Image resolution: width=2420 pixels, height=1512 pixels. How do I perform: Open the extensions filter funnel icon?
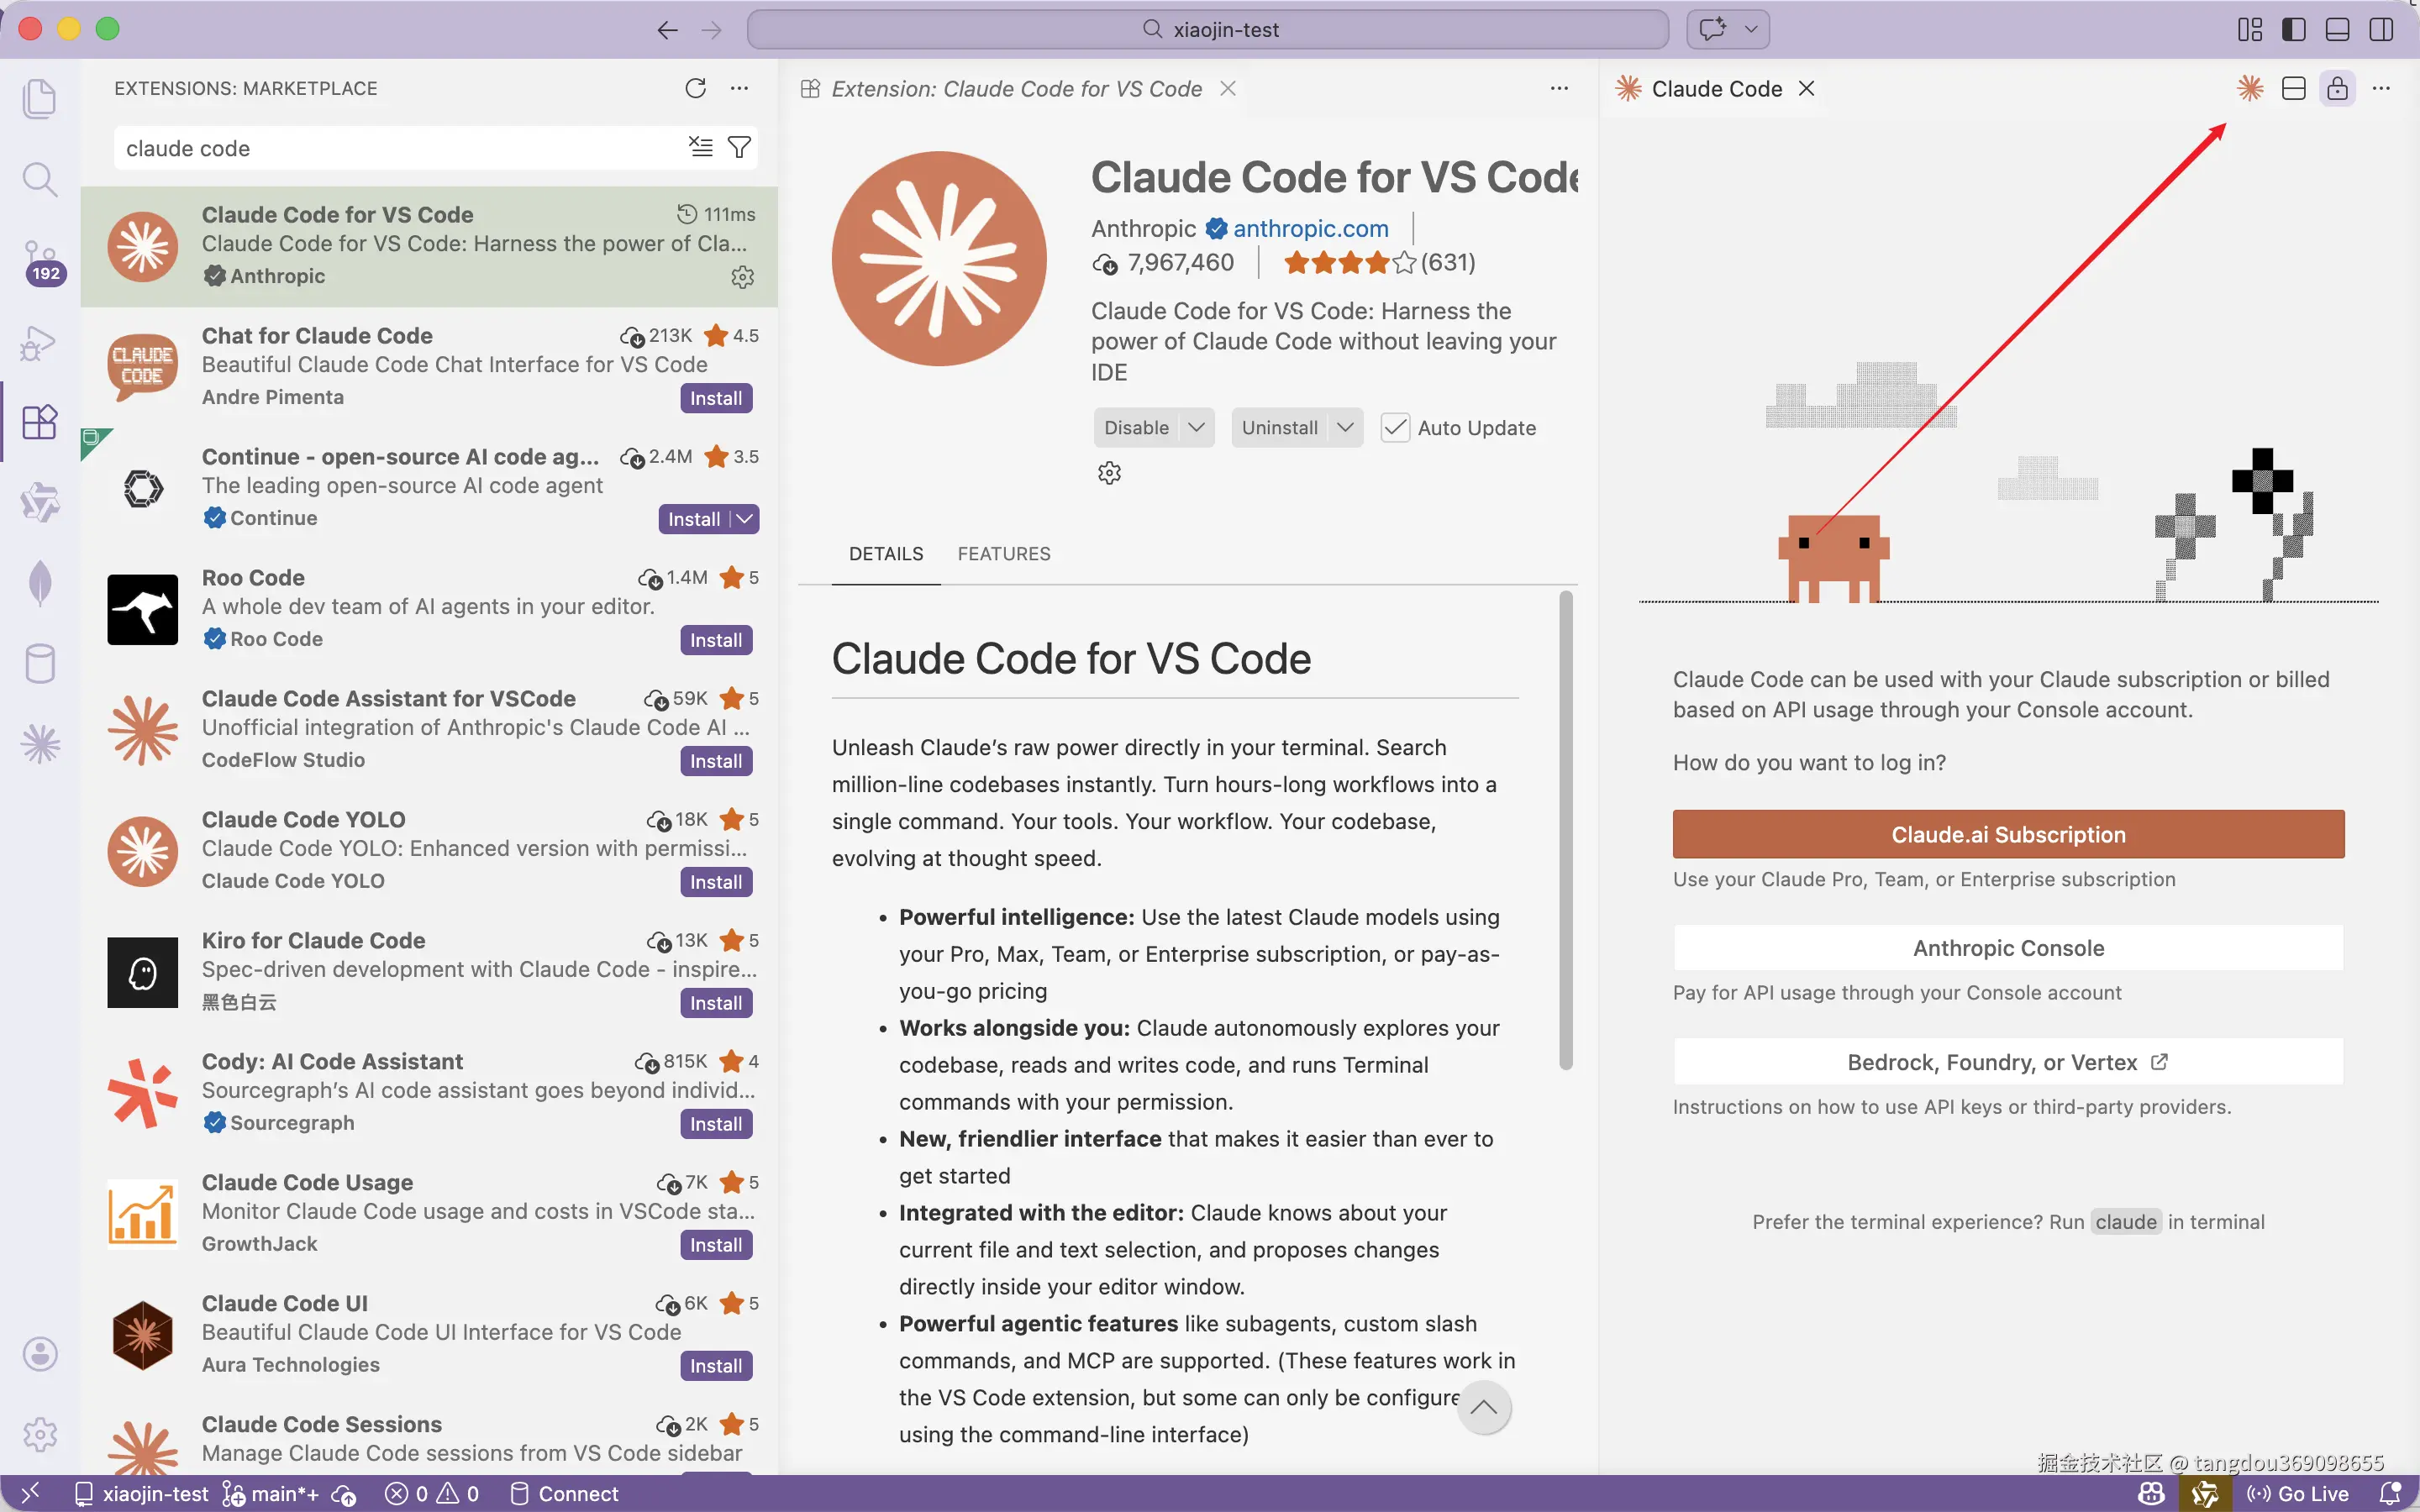pos(739,148)
